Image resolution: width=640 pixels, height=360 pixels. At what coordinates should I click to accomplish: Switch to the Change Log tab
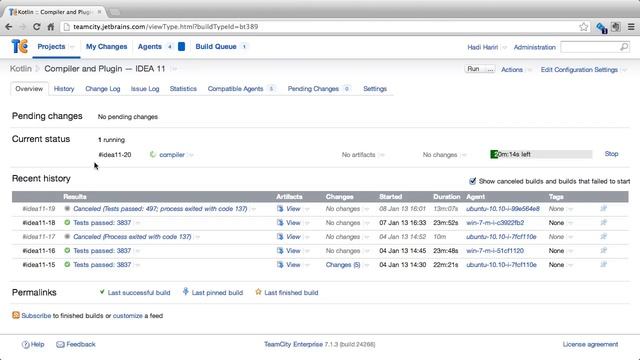(102, 89)
